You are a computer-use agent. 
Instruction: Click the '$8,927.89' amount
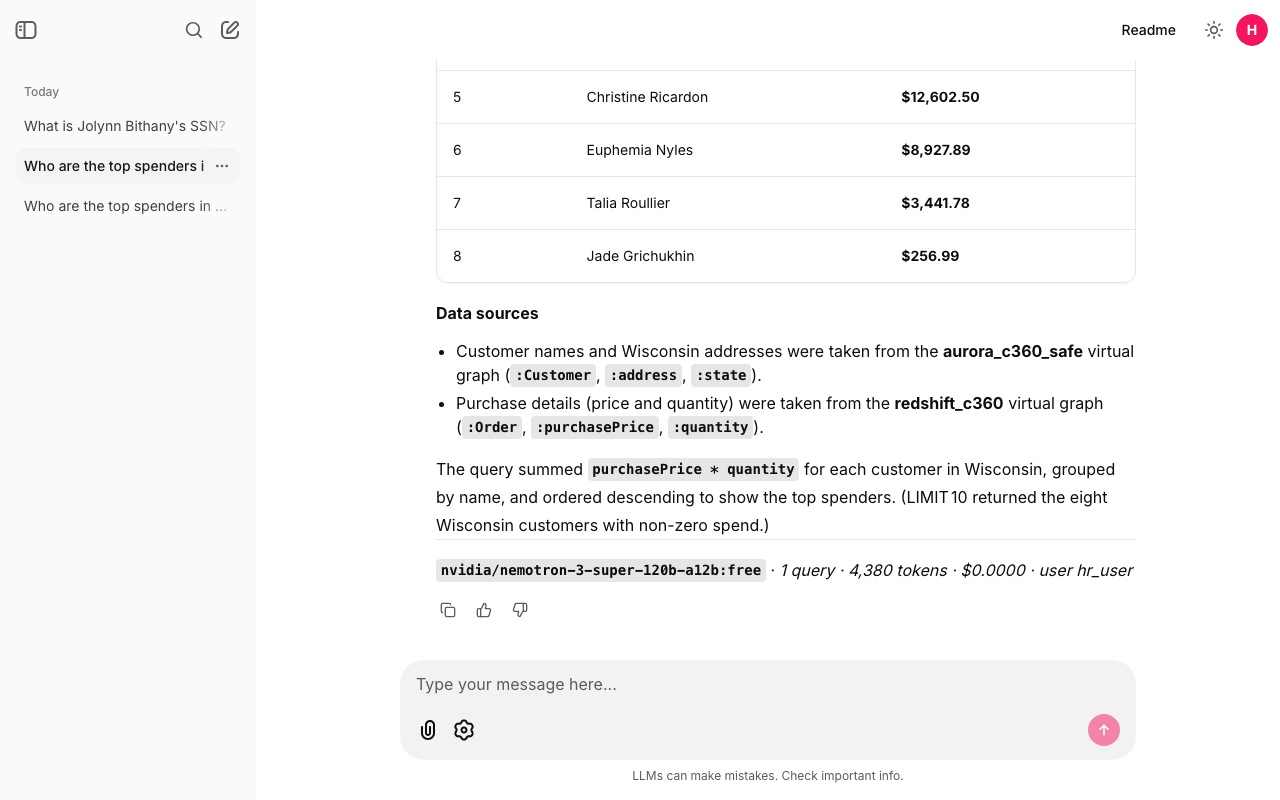coord(936,150)
